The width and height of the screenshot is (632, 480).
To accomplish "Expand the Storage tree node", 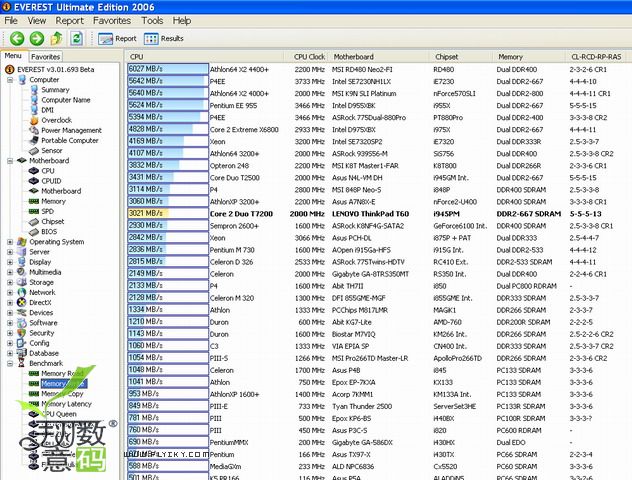I will click(x=10, y=282).
